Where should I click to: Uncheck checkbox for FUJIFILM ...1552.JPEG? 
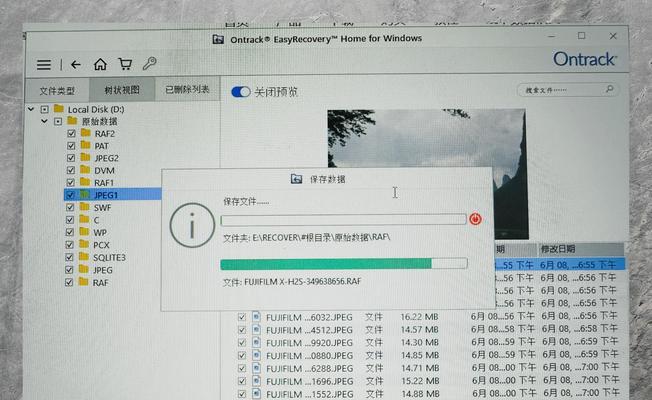coord(242,394)
